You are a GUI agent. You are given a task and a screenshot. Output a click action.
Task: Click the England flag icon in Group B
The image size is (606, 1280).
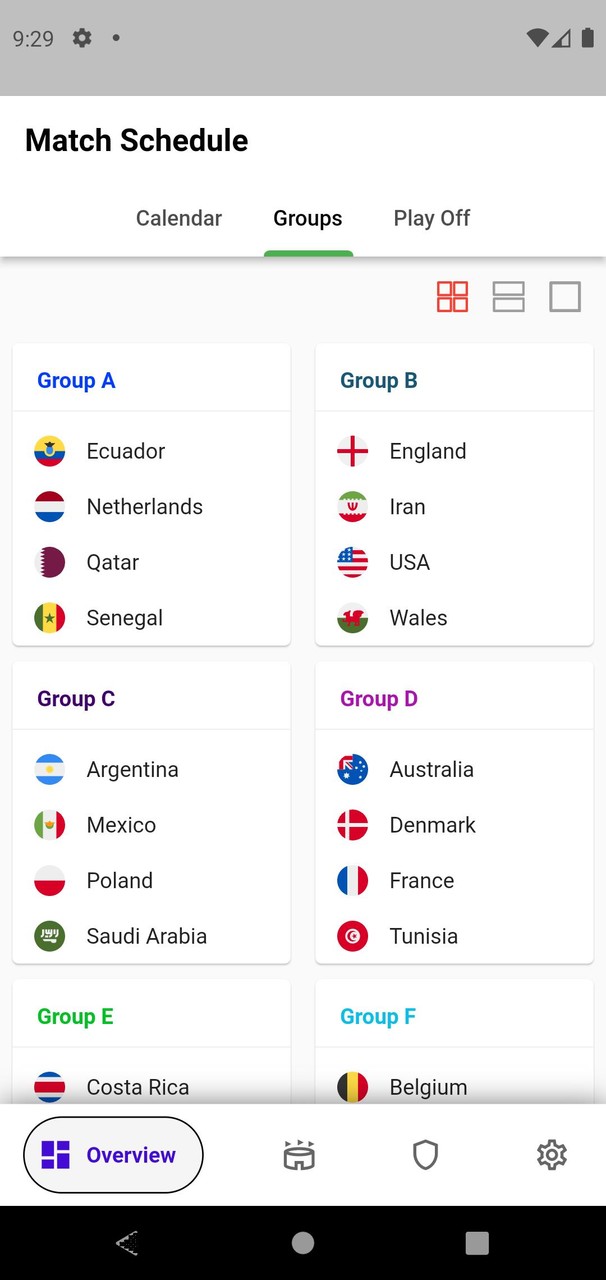(352, 451)
